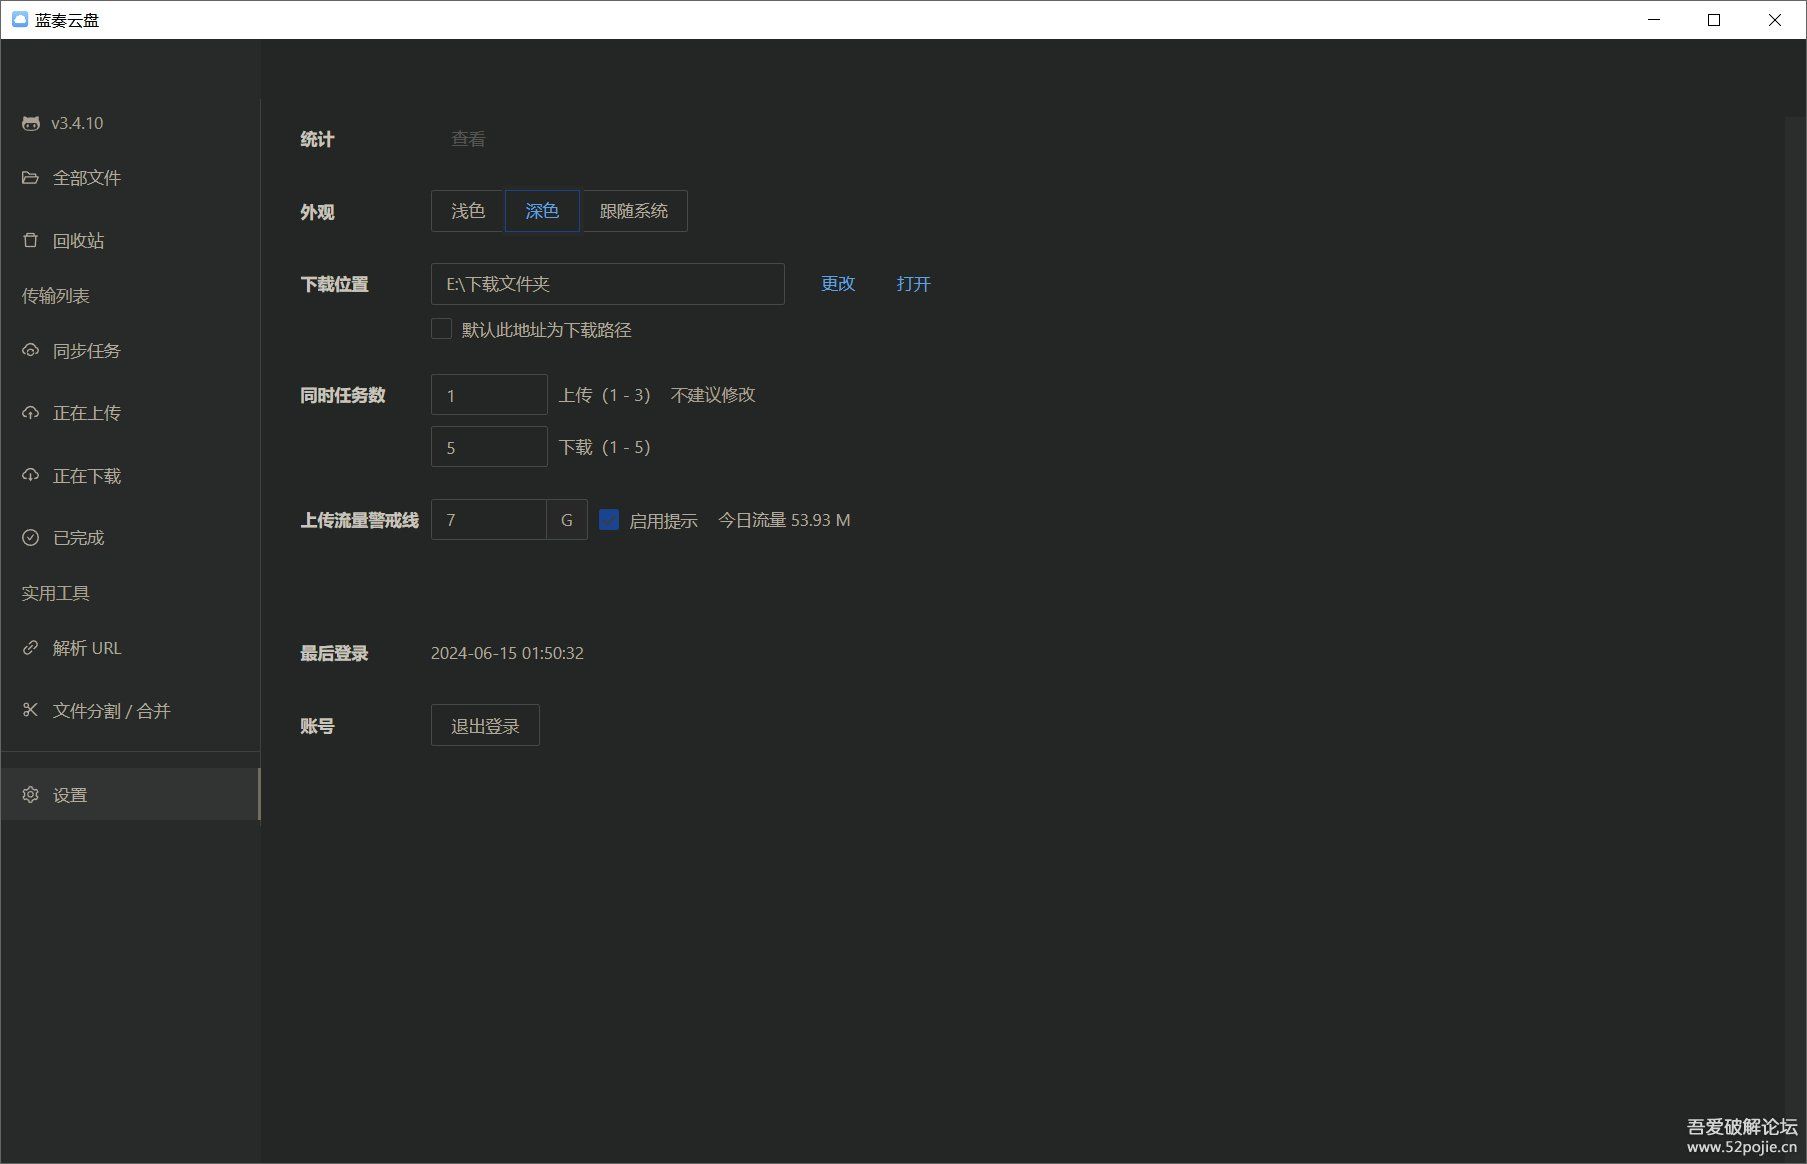This screenshot has height=1164, width=1807.
Task: Disable 启用提示 checkbox
Action: pos(609,520)
